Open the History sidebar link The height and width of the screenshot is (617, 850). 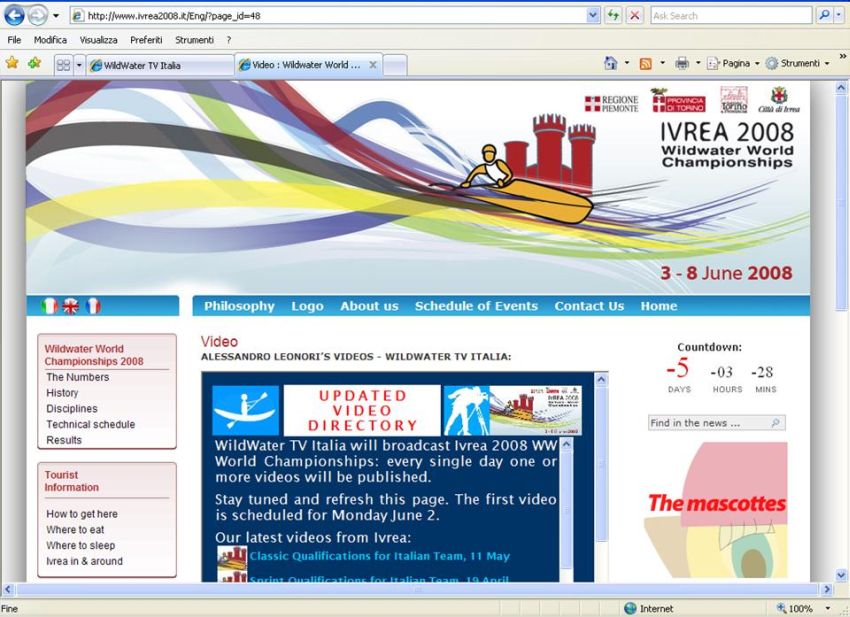pos(62,393)
